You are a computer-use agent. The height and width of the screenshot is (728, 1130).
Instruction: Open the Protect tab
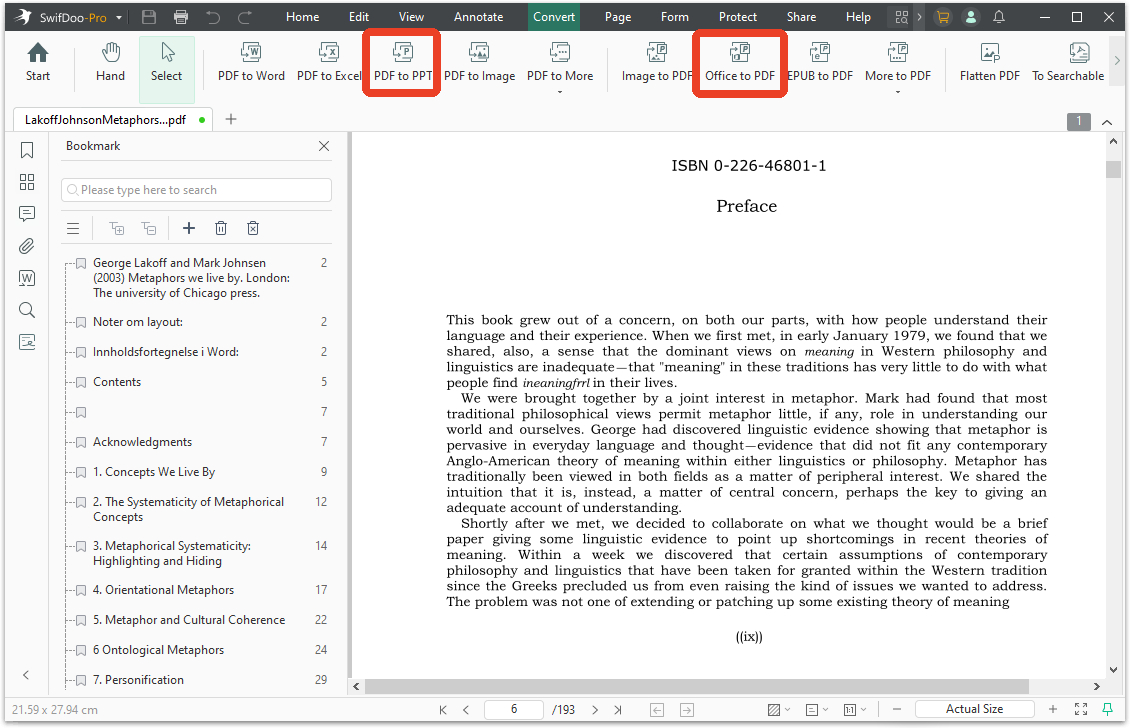coord(737,17)
